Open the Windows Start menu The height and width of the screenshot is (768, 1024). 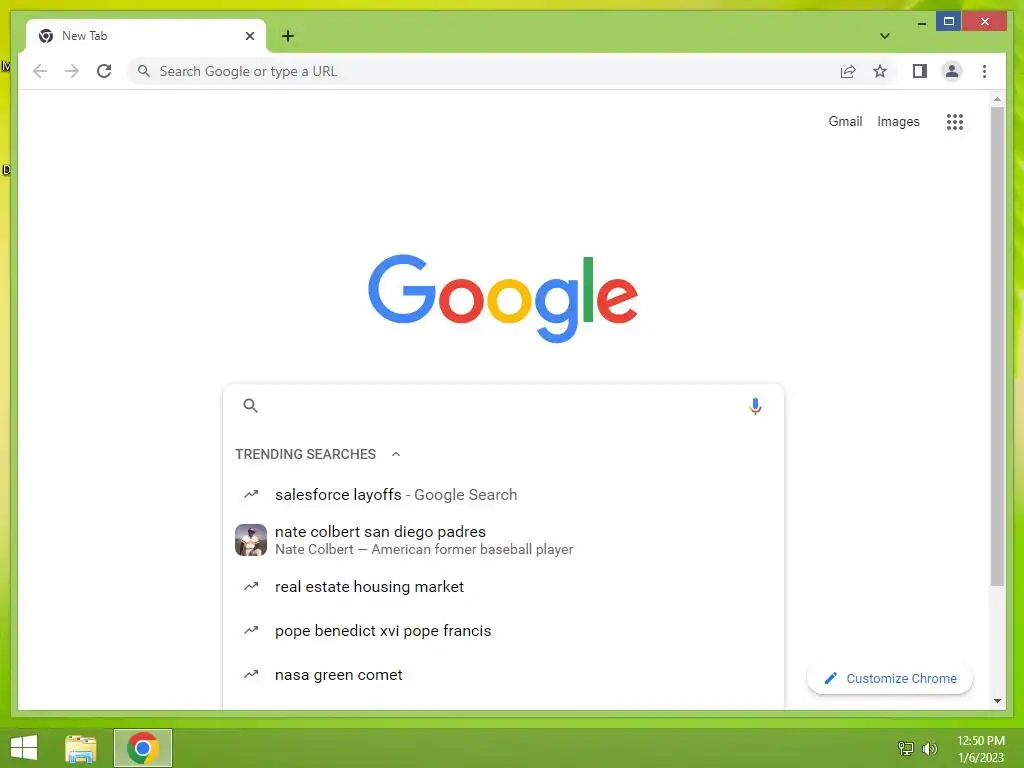click(x=24, y=748)
